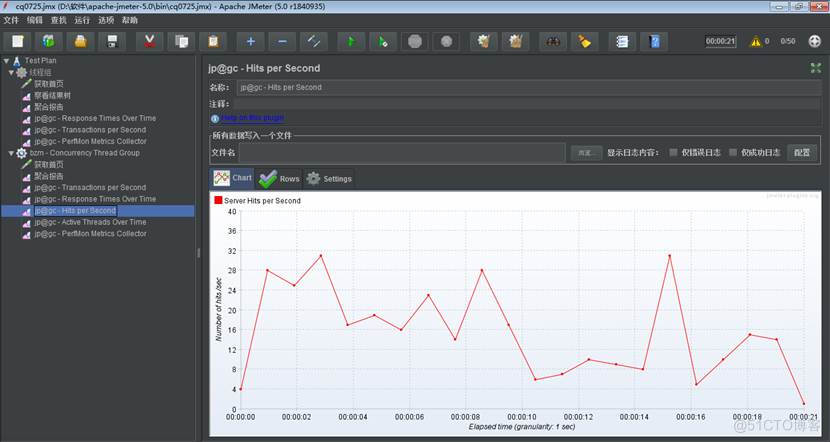The image size is (830, 442).
Task: Enable the 仅错误日志 checkbox
Action: tap(674, 153)
